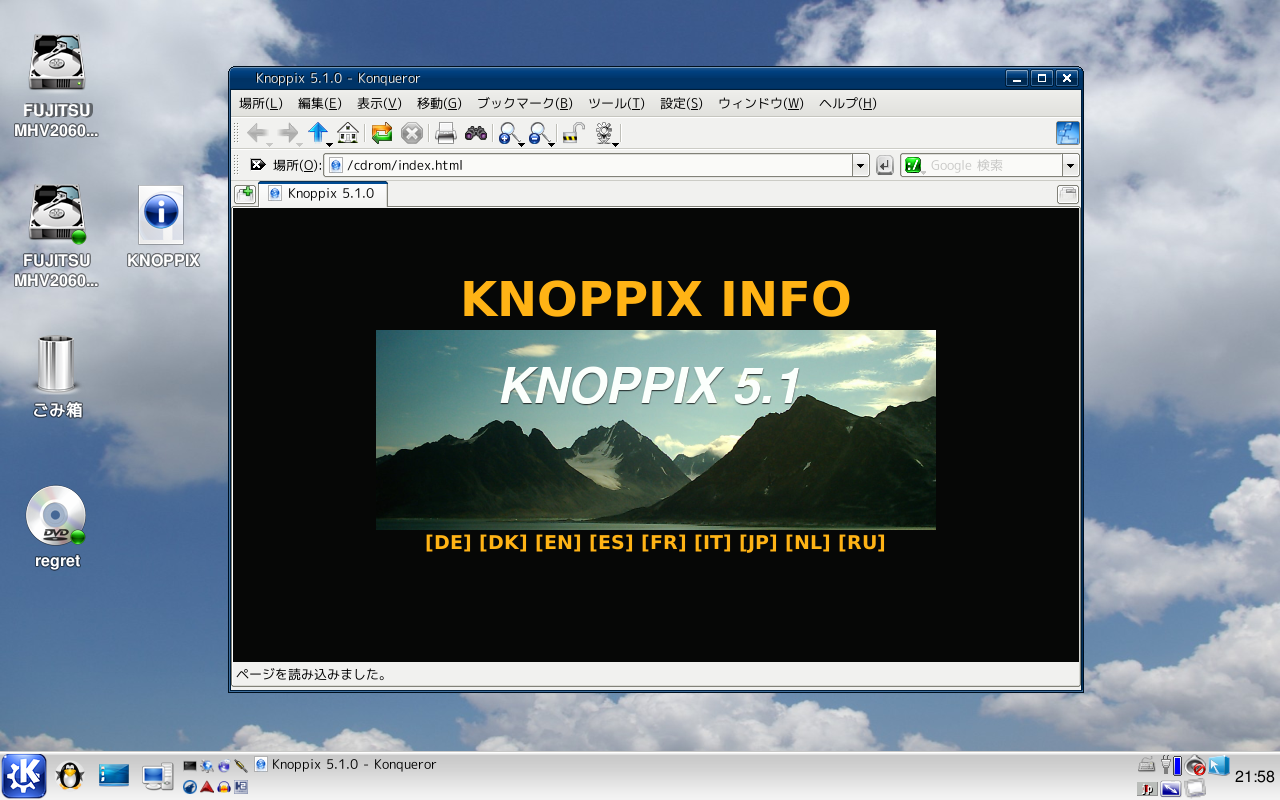
Task: Click the Forward arrow in Konqueror toolbar
Action: pyautogui.click(x=288, y=133)
